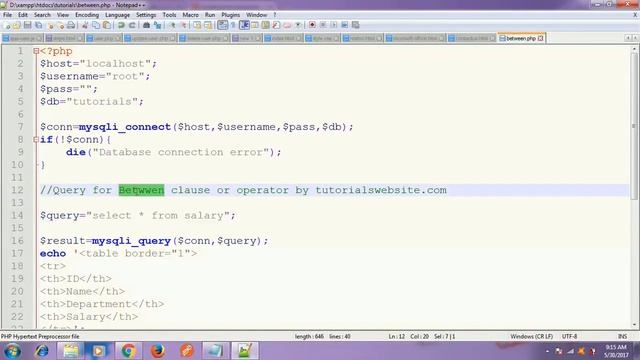Click the UTF-8 encoding status bar field
Screen dimensions: 640x360
569,336
